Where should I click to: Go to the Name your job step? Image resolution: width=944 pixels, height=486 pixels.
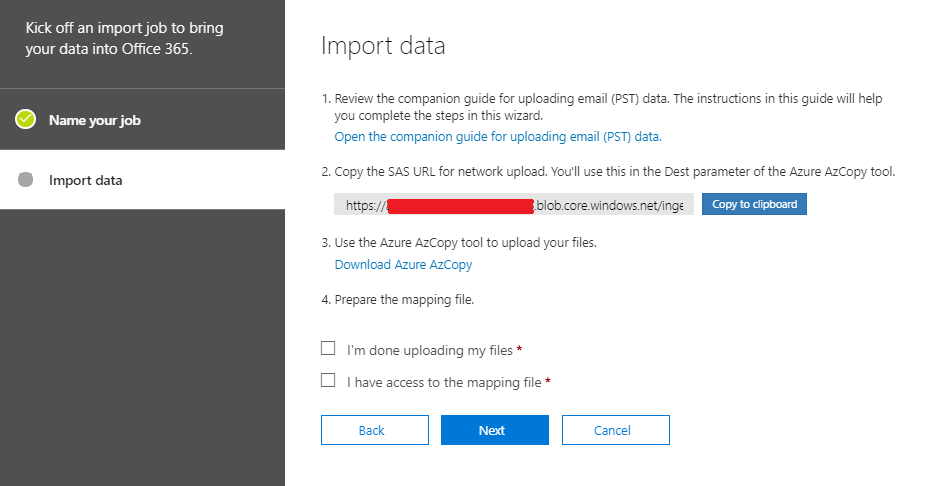[95, 120]
